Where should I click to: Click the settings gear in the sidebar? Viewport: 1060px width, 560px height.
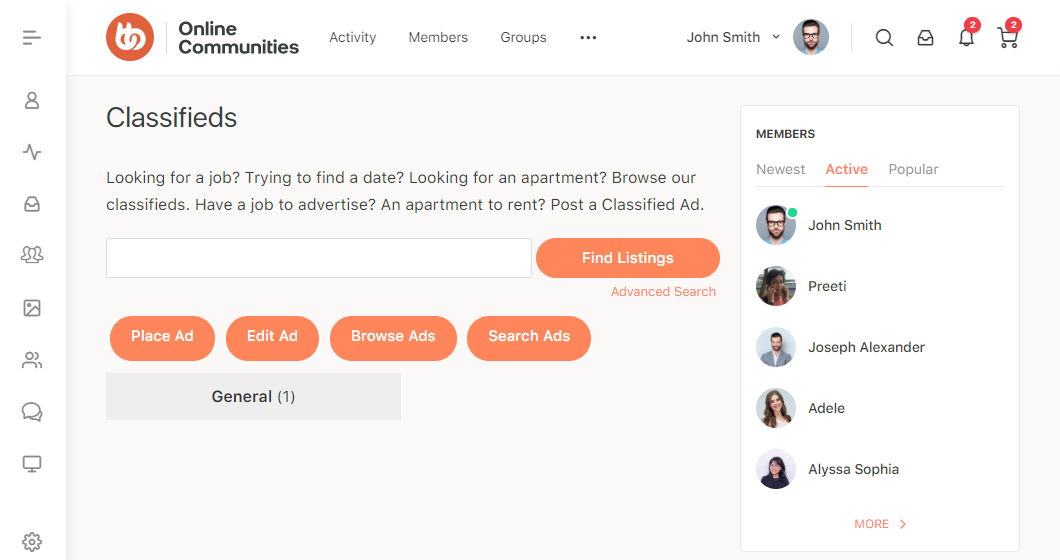click(32, 542)
